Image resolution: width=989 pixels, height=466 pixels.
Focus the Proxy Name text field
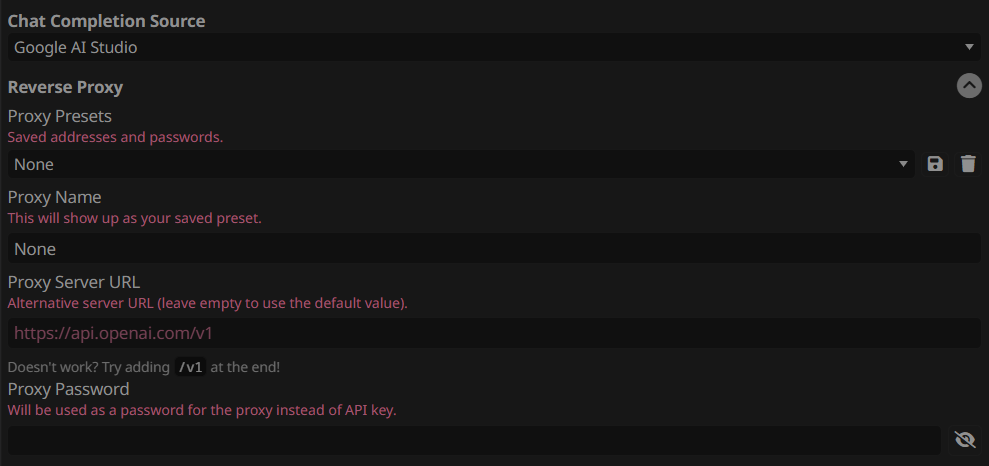[x=494, y=248]
